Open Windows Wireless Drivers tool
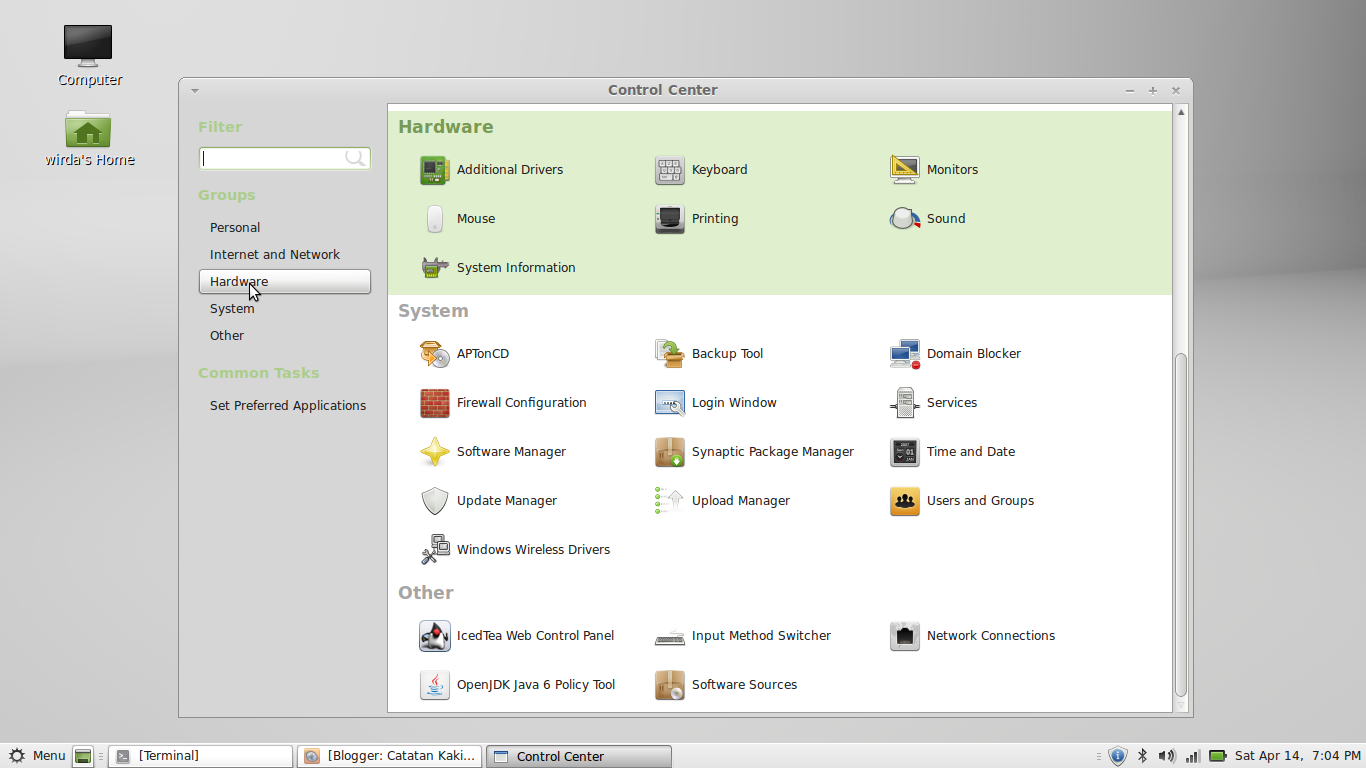1366x768 pixels. tap(532, 550)
